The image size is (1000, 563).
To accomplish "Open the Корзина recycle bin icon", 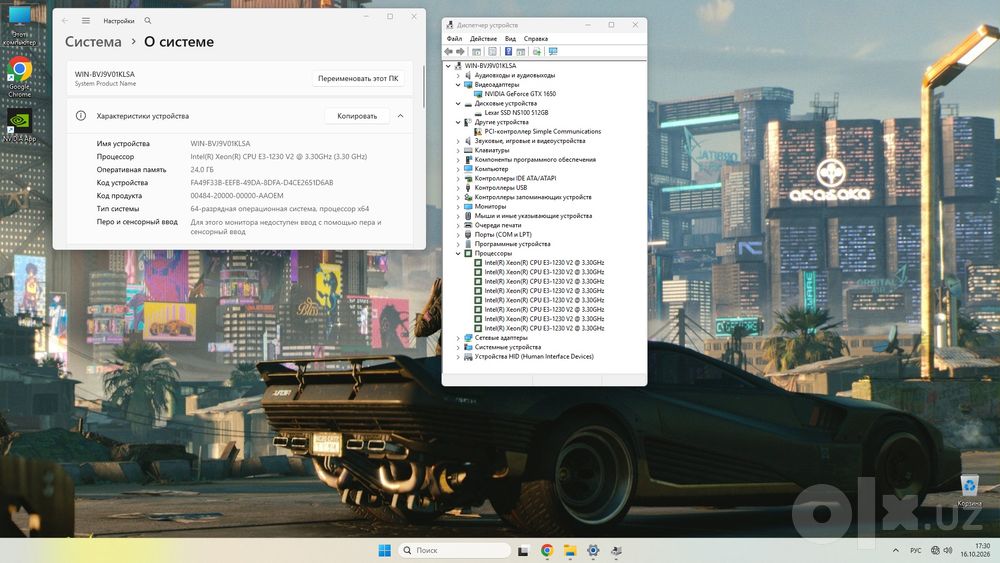I will click(969, 490).
